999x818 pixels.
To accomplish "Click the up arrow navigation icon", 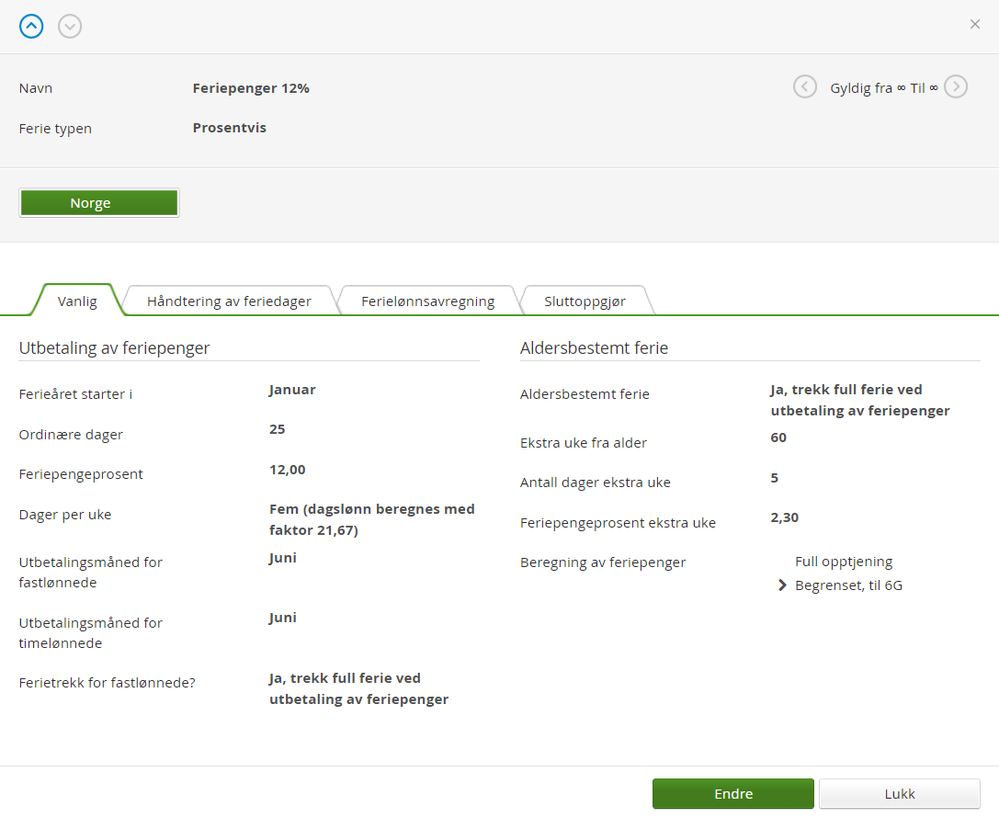I will (x=32, y=27).
